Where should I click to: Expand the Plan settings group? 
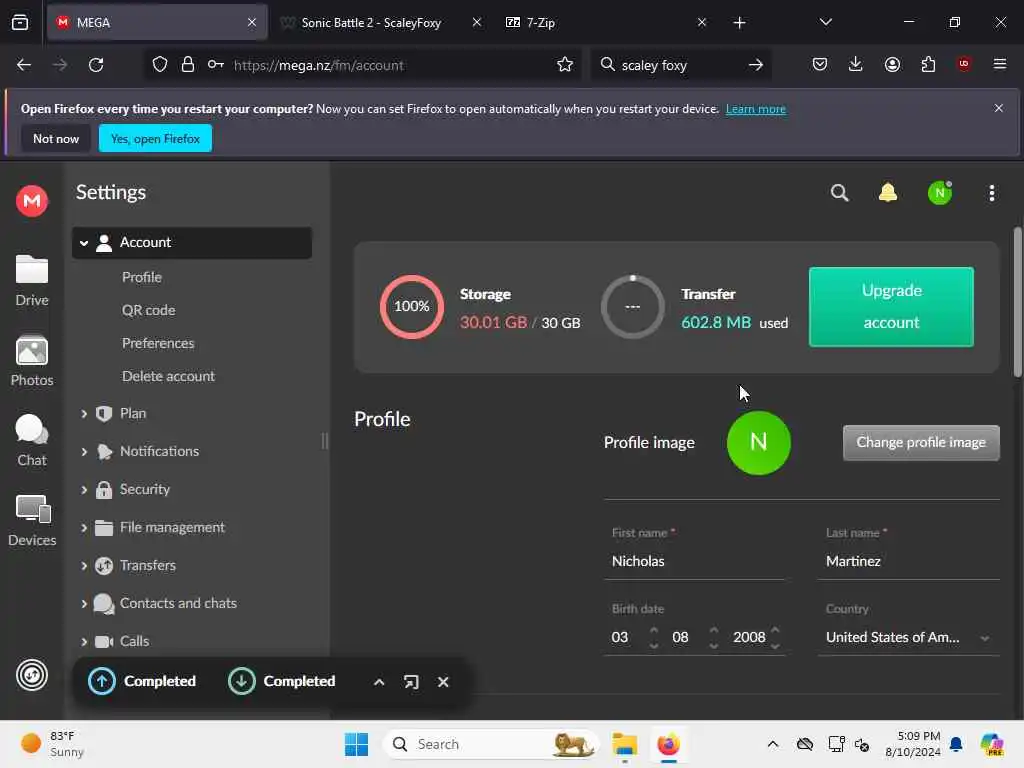coord(84,414)
